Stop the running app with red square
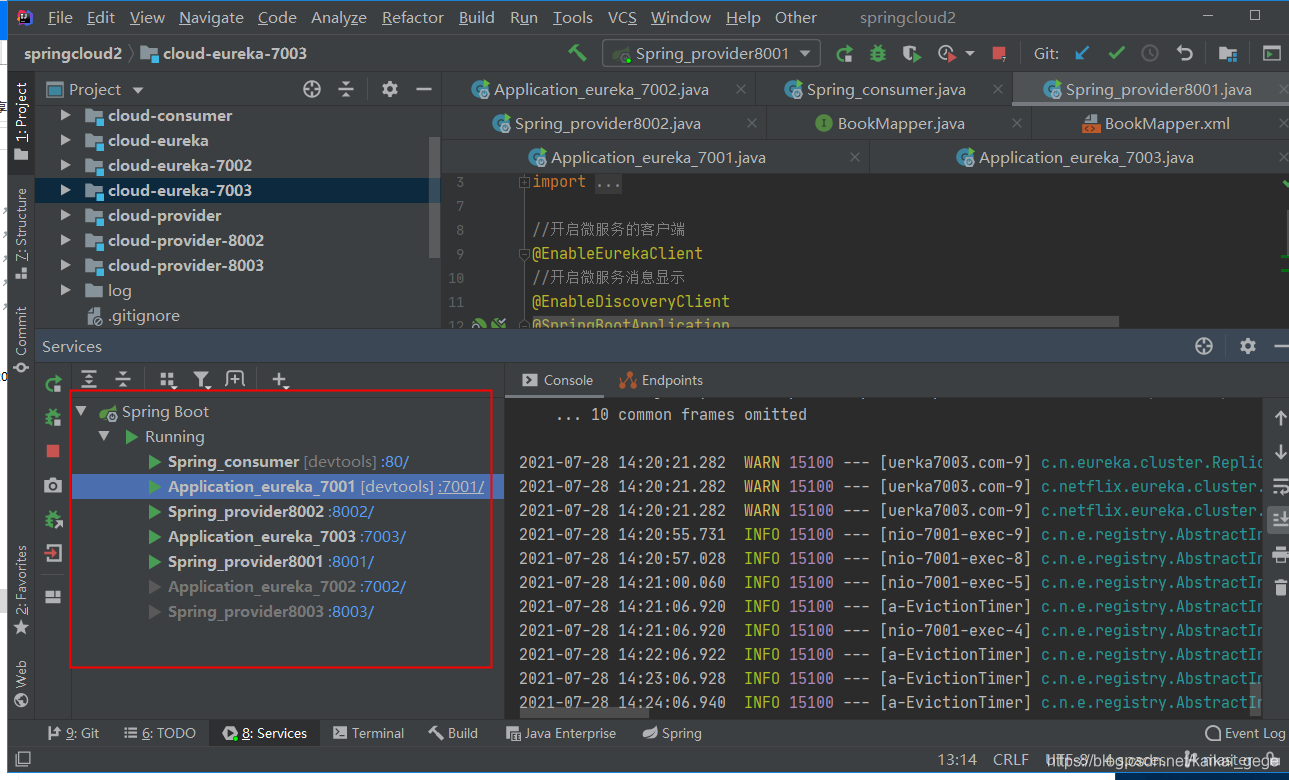The width and height of the screenshot is (1289, 780). [998, 53]
